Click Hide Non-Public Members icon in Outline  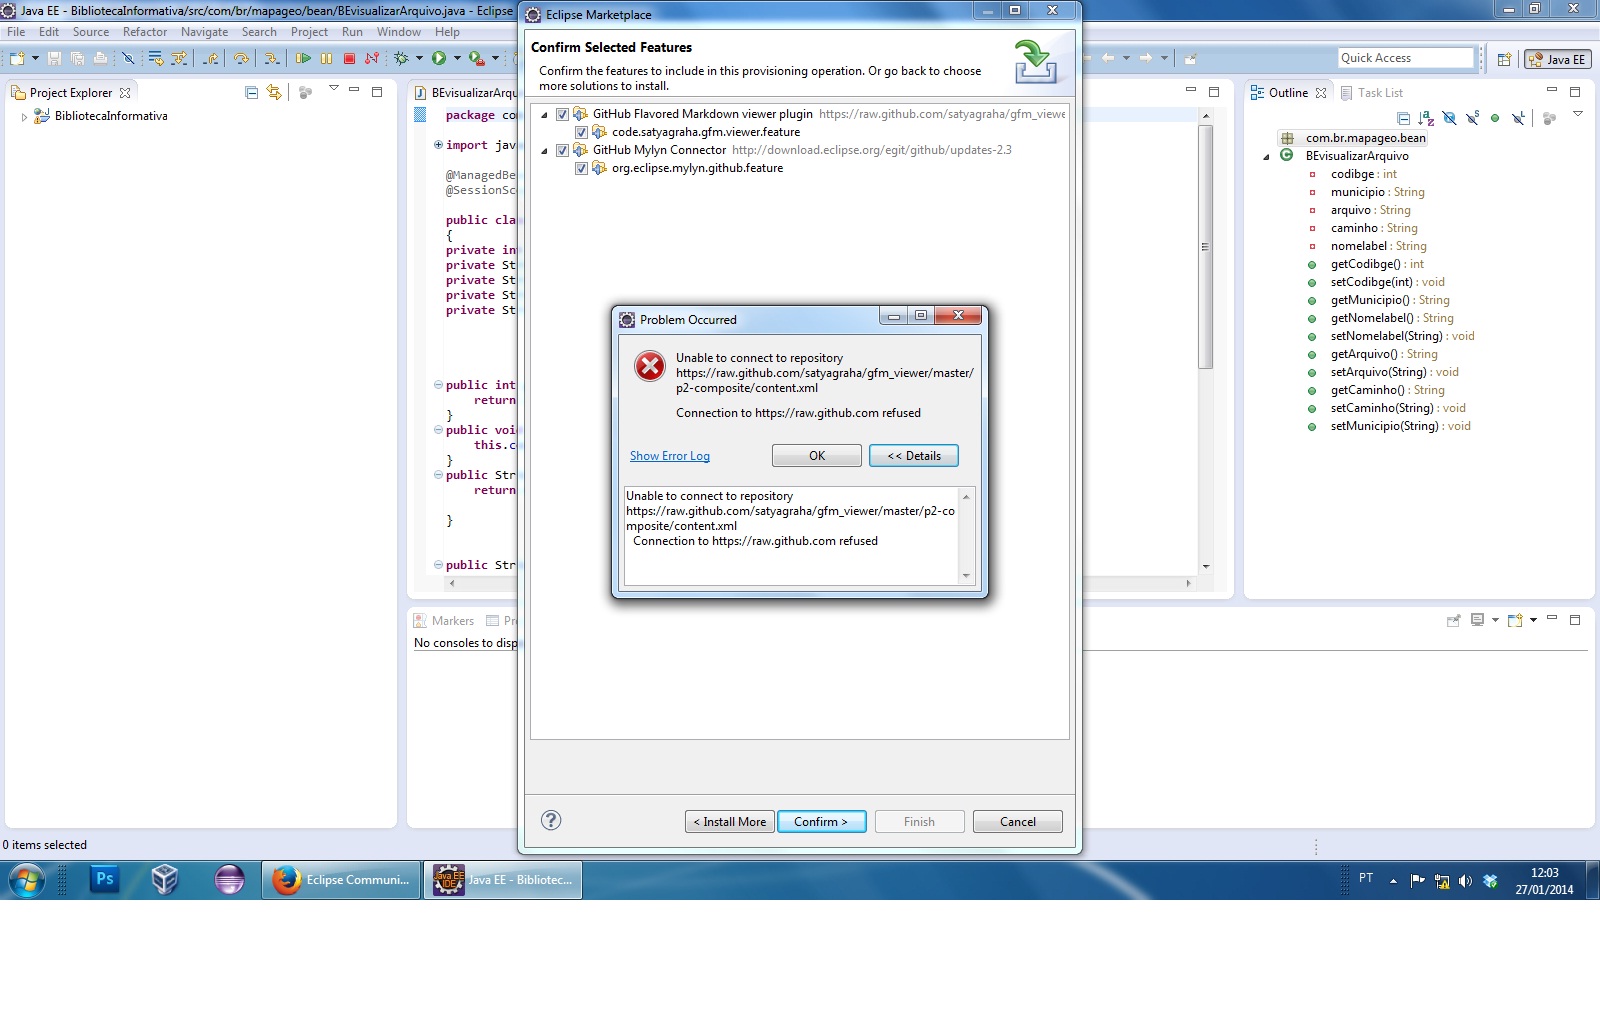point(1495,118)
